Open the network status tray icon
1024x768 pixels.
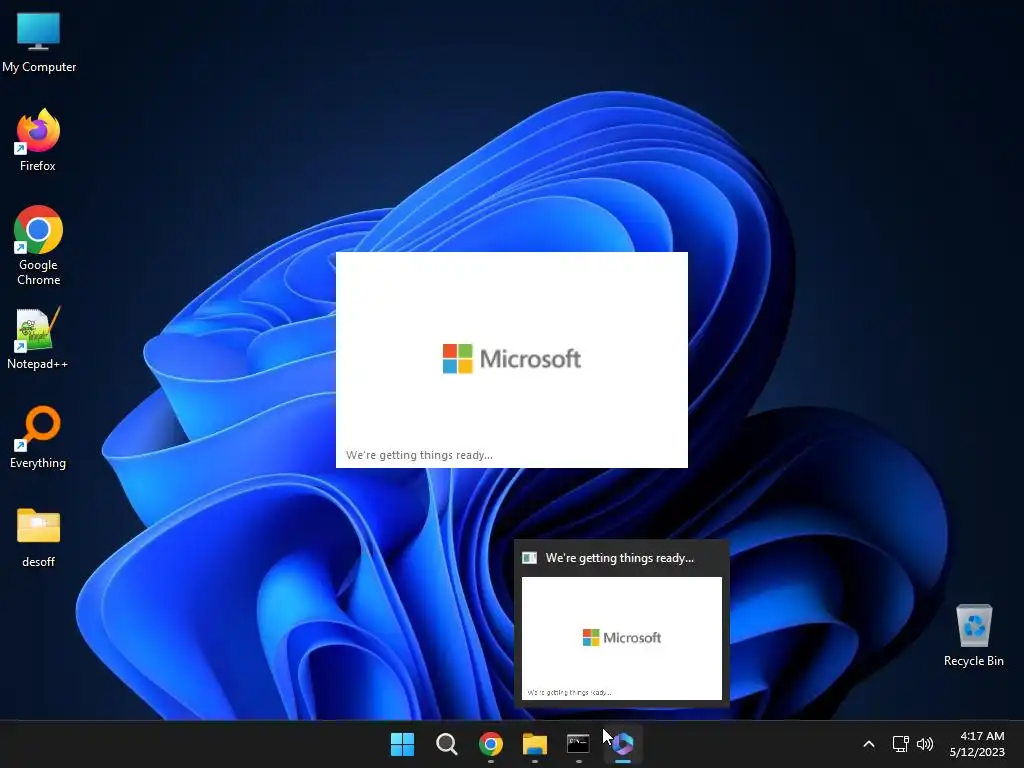pyautogui.click(x=901, y=744)
